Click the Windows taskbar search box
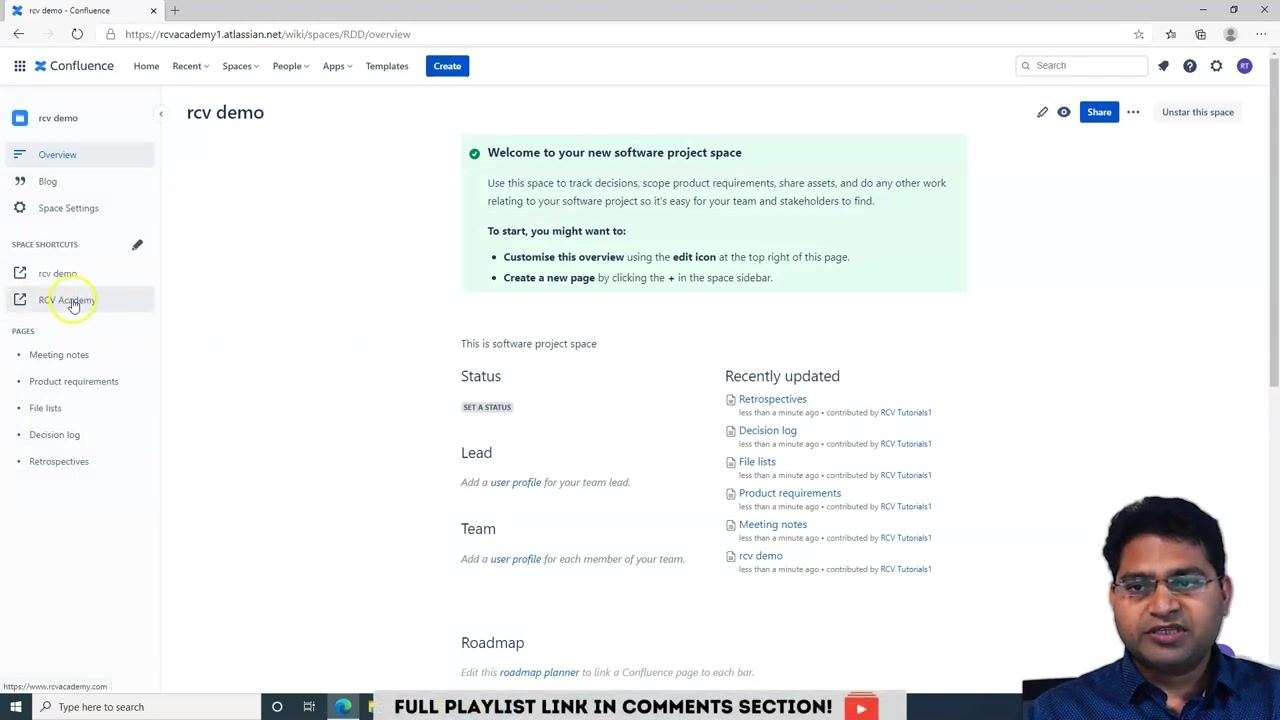 [x=145, y=707]
